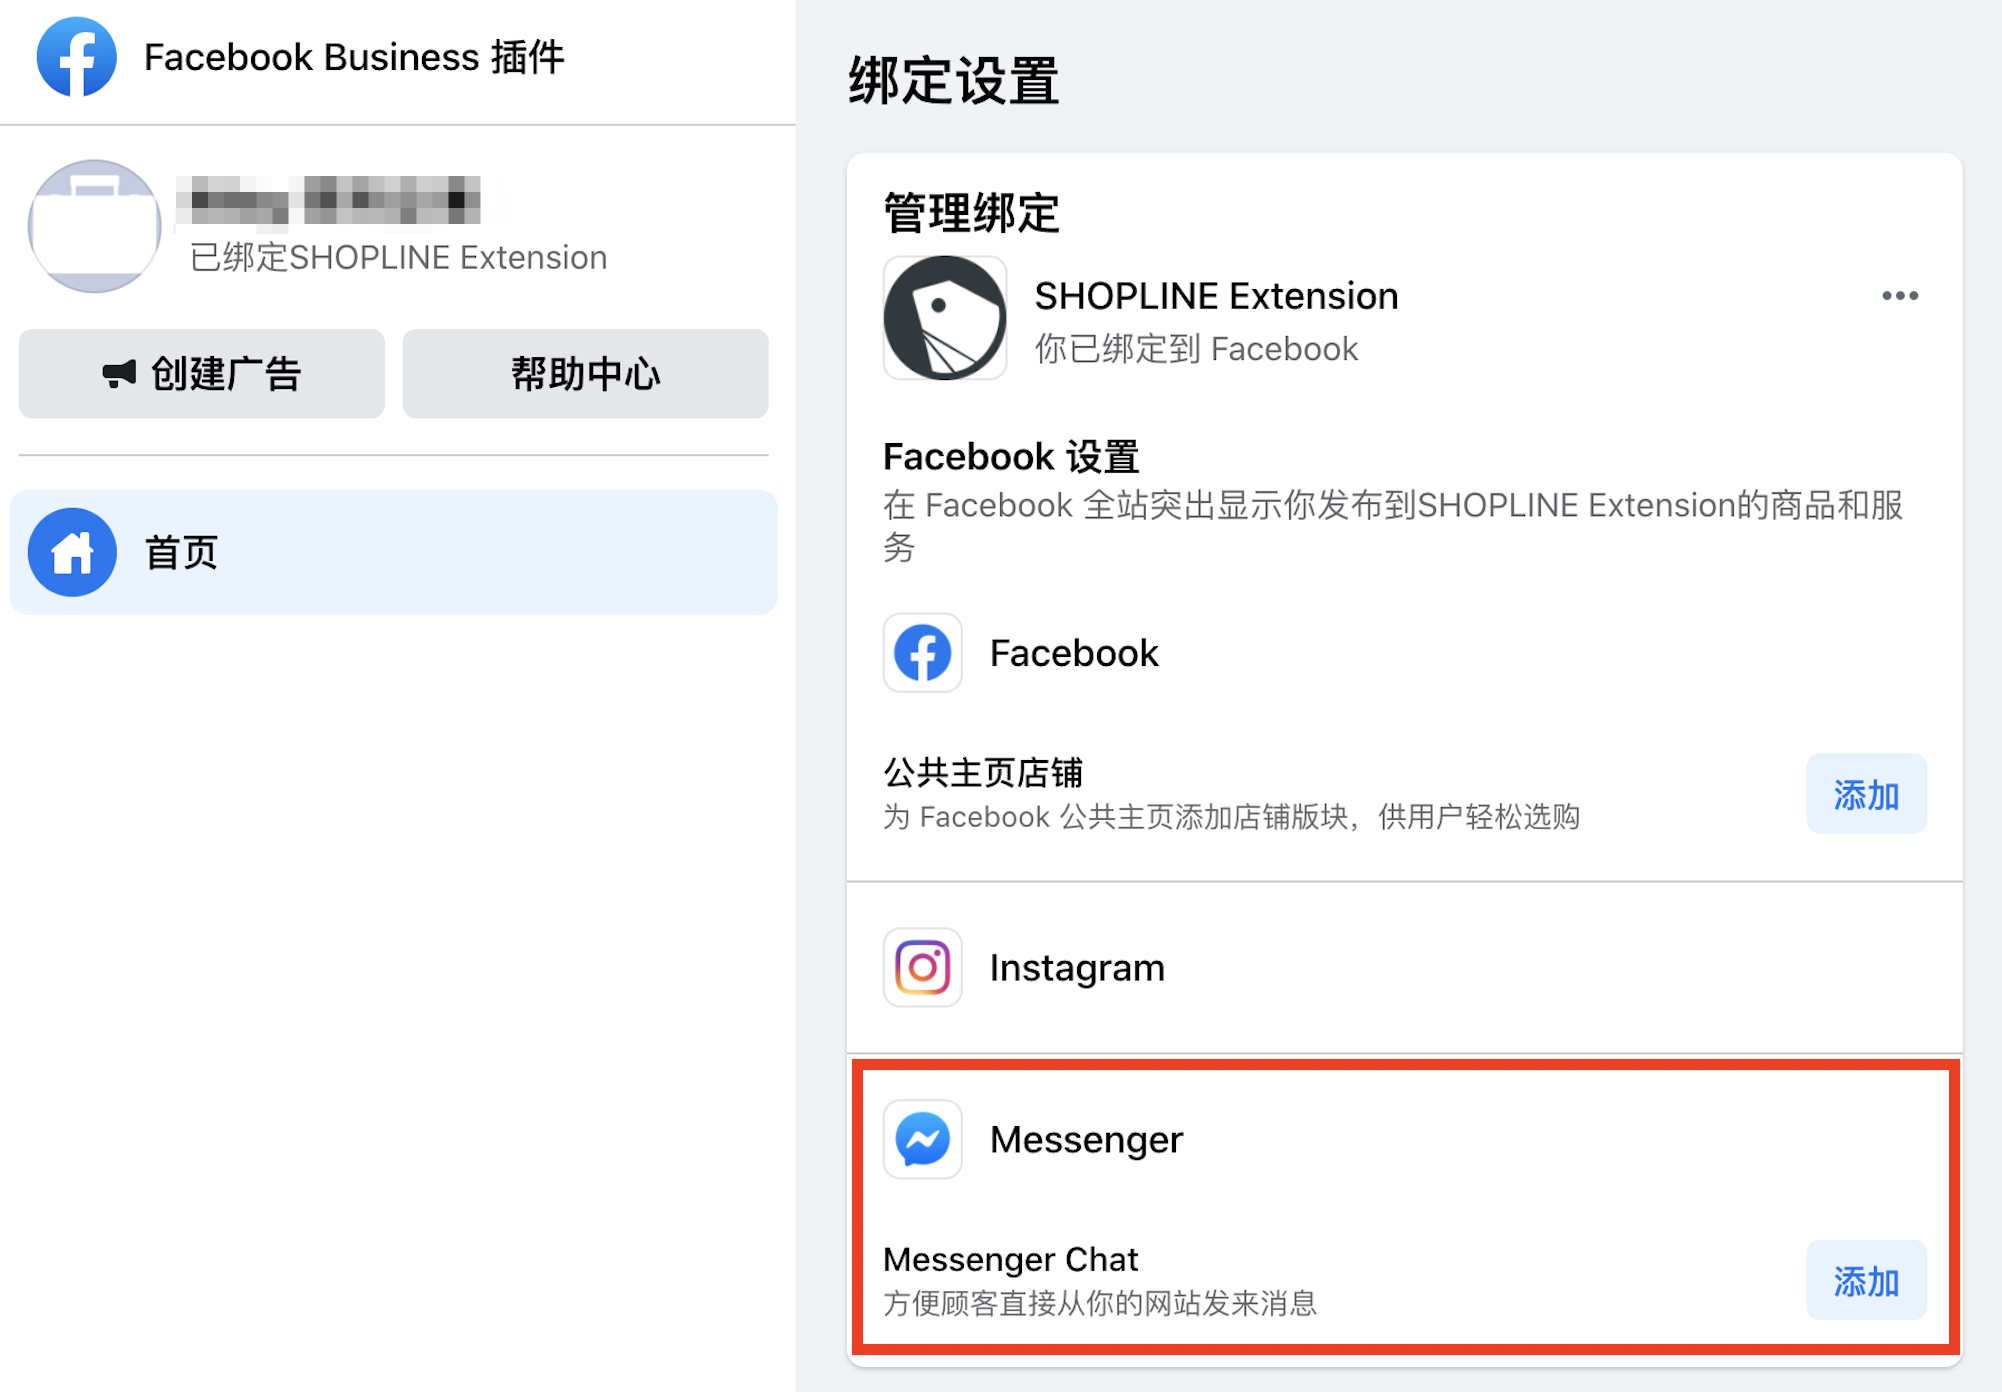Add the Messenger Chat feature
Viewport: 2002px width, 1392px height.
[1866, 1281]
